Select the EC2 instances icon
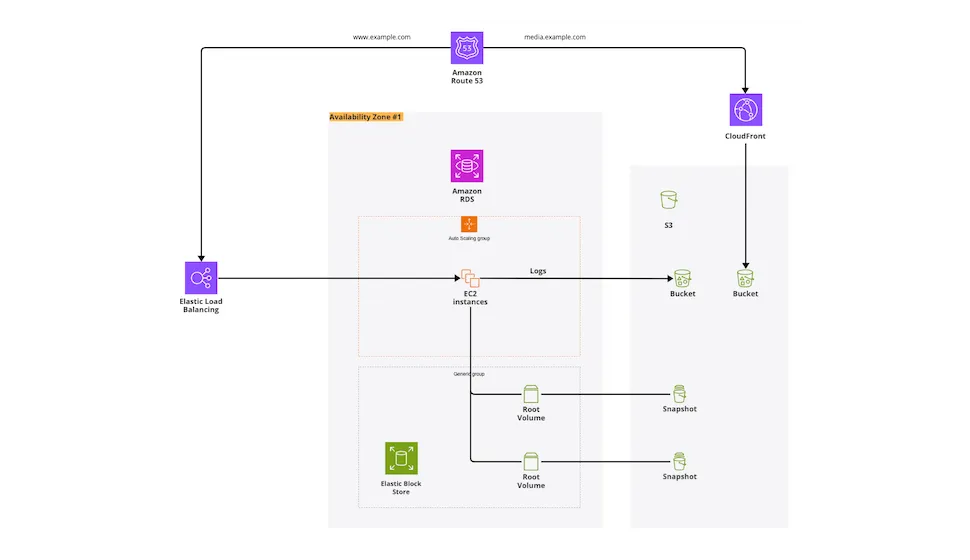970x560 pixels. 470,279
